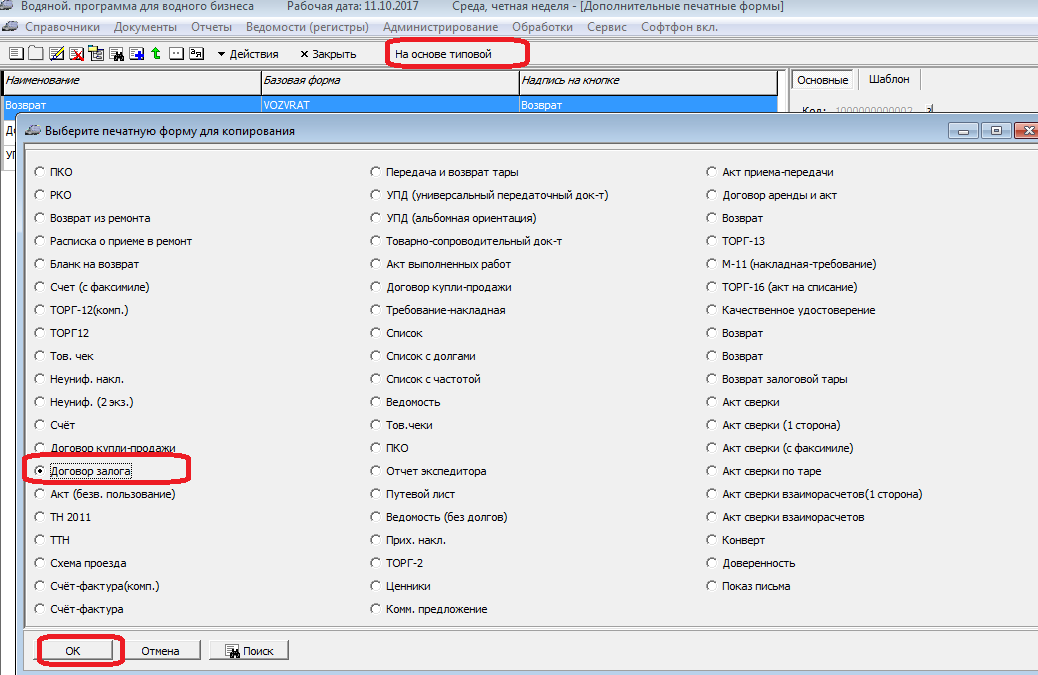Click the hierarchy tree icon in toolbar
Image resolution: width=1038 pixels, height=675 pixels.
[x=96, y=53]
